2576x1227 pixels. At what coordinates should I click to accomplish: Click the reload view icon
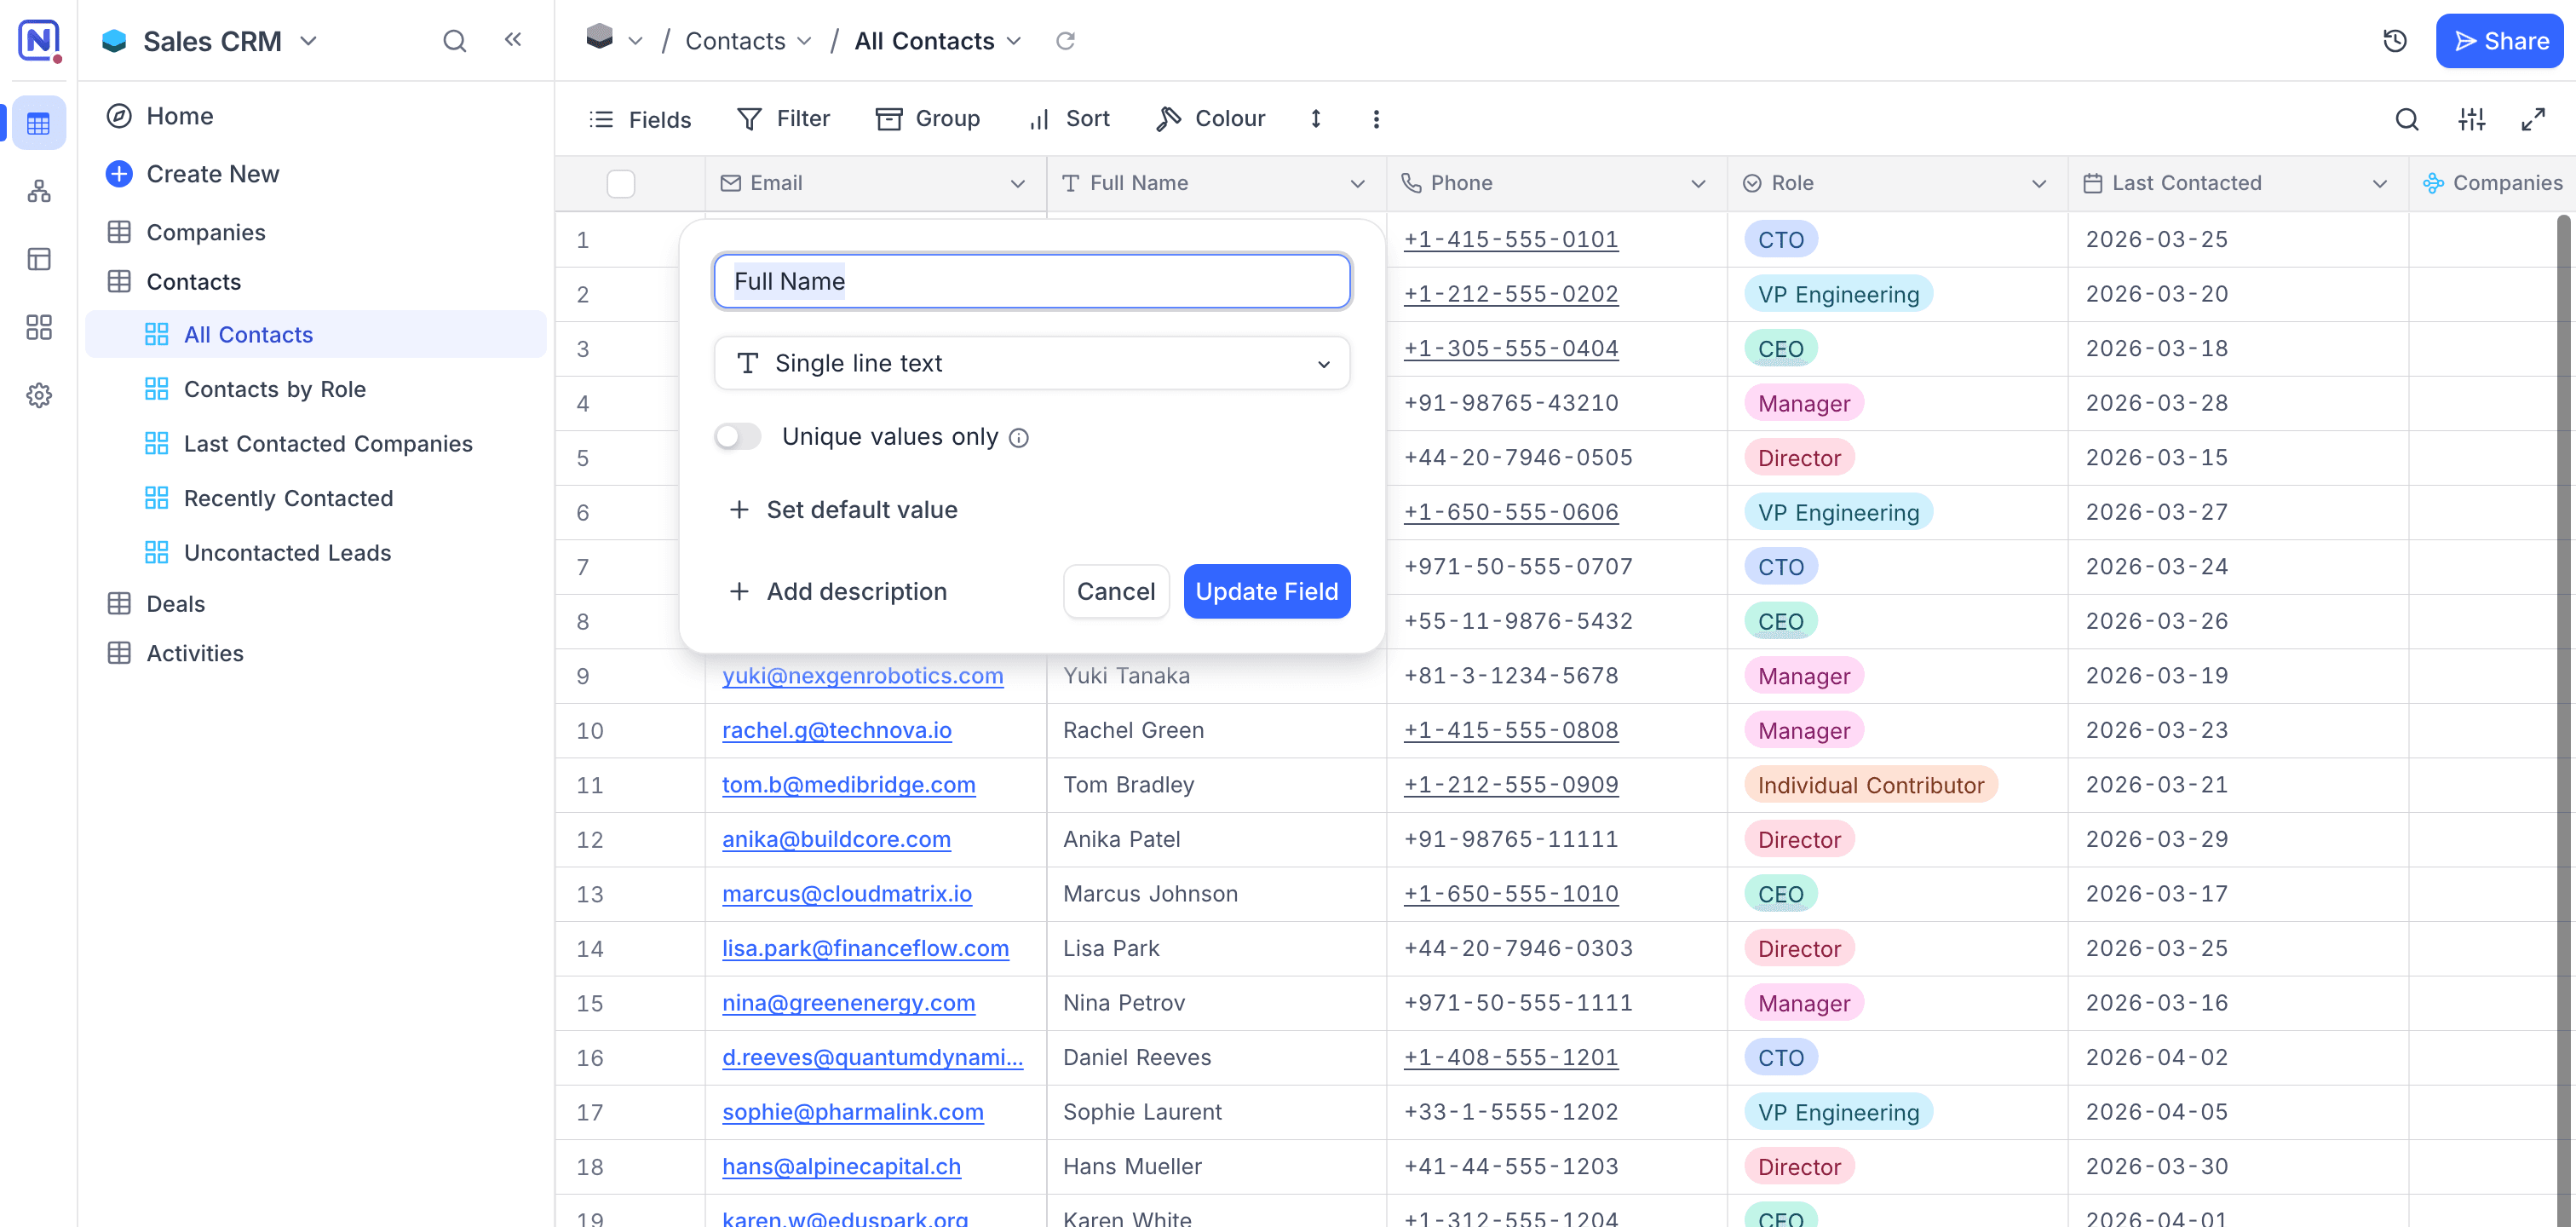(x=1065, y=41)
